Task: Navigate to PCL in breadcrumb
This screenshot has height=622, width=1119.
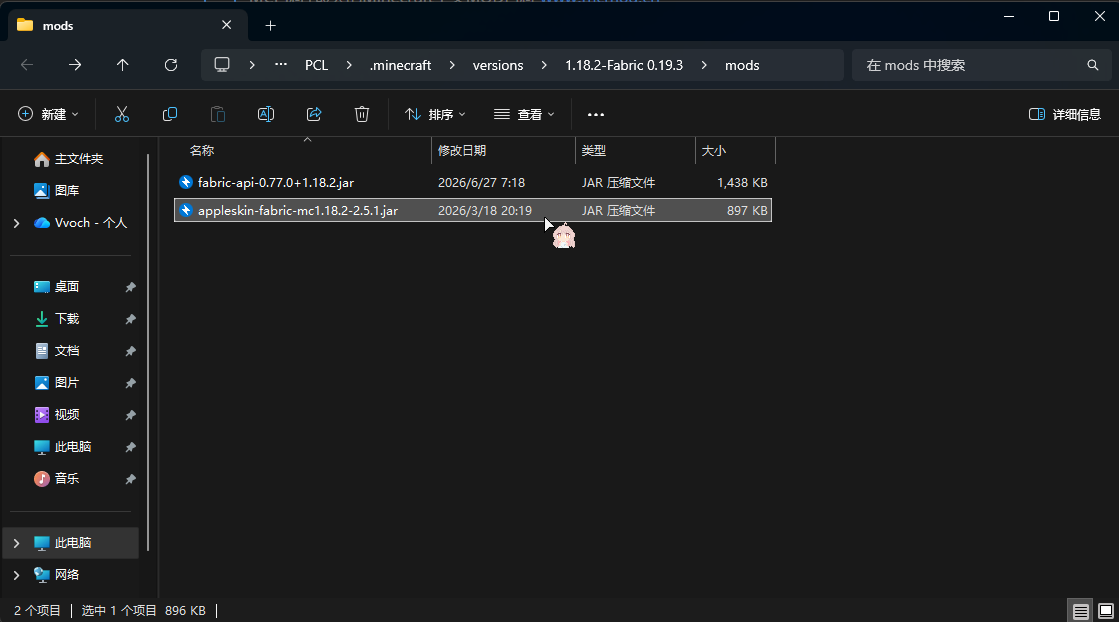Action: pos(316,65)
